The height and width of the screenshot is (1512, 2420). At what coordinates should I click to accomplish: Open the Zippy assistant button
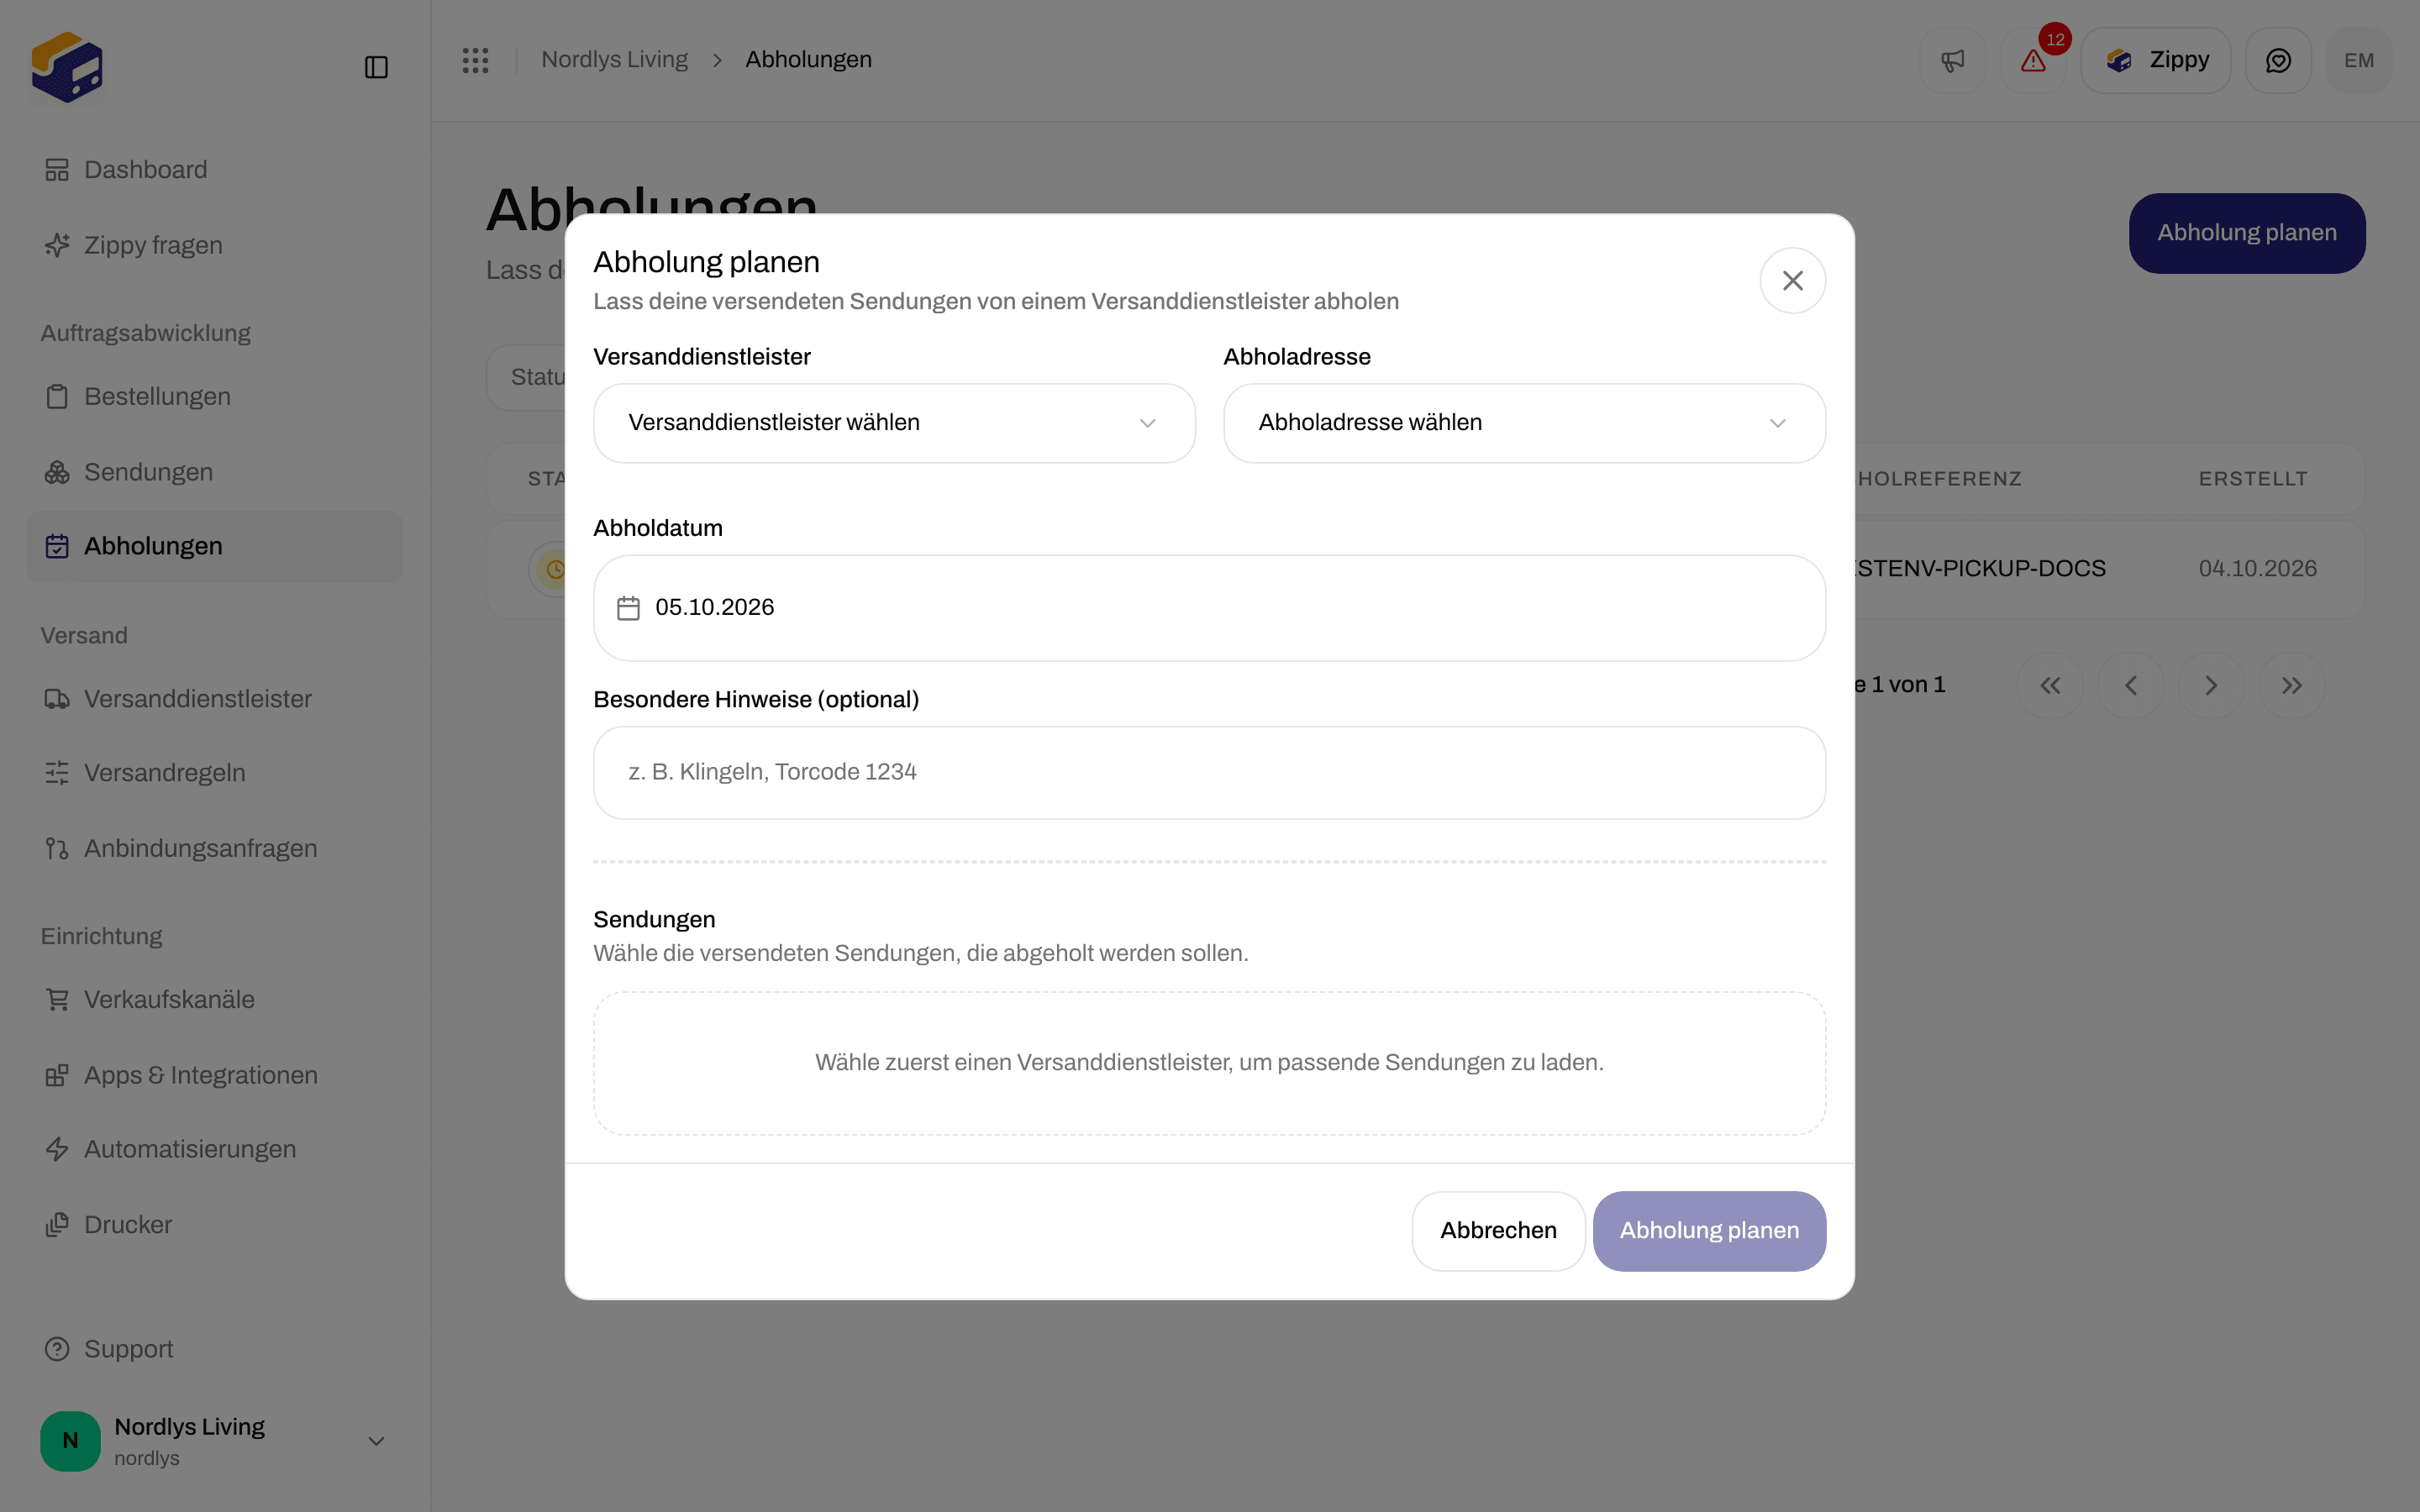(x=2155, y=60)
